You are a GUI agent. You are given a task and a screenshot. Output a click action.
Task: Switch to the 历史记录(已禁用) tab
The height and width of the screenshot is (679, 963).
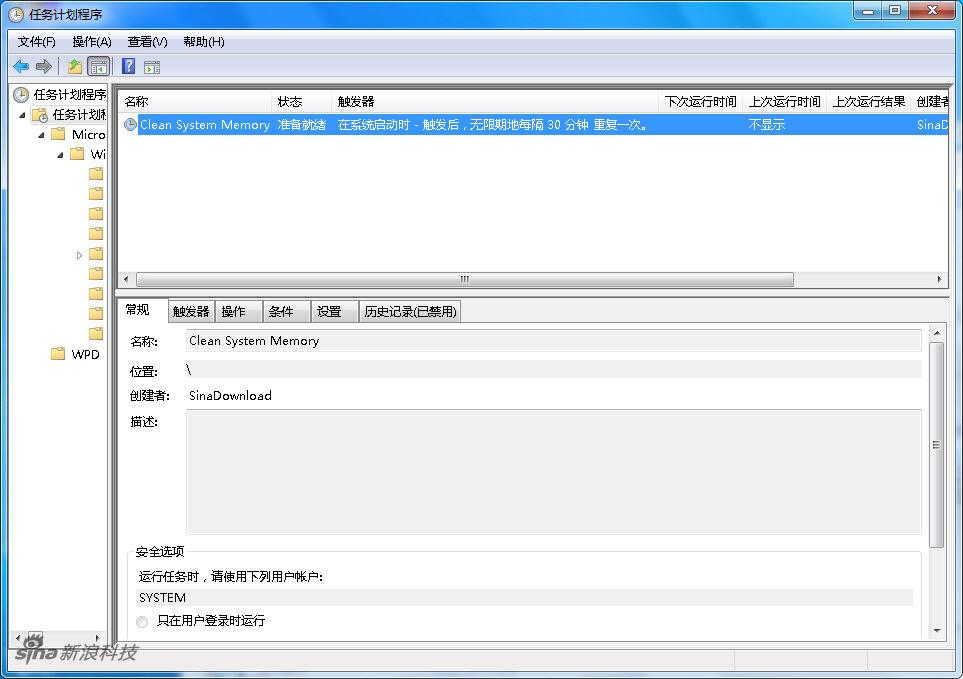coord(410,312)
